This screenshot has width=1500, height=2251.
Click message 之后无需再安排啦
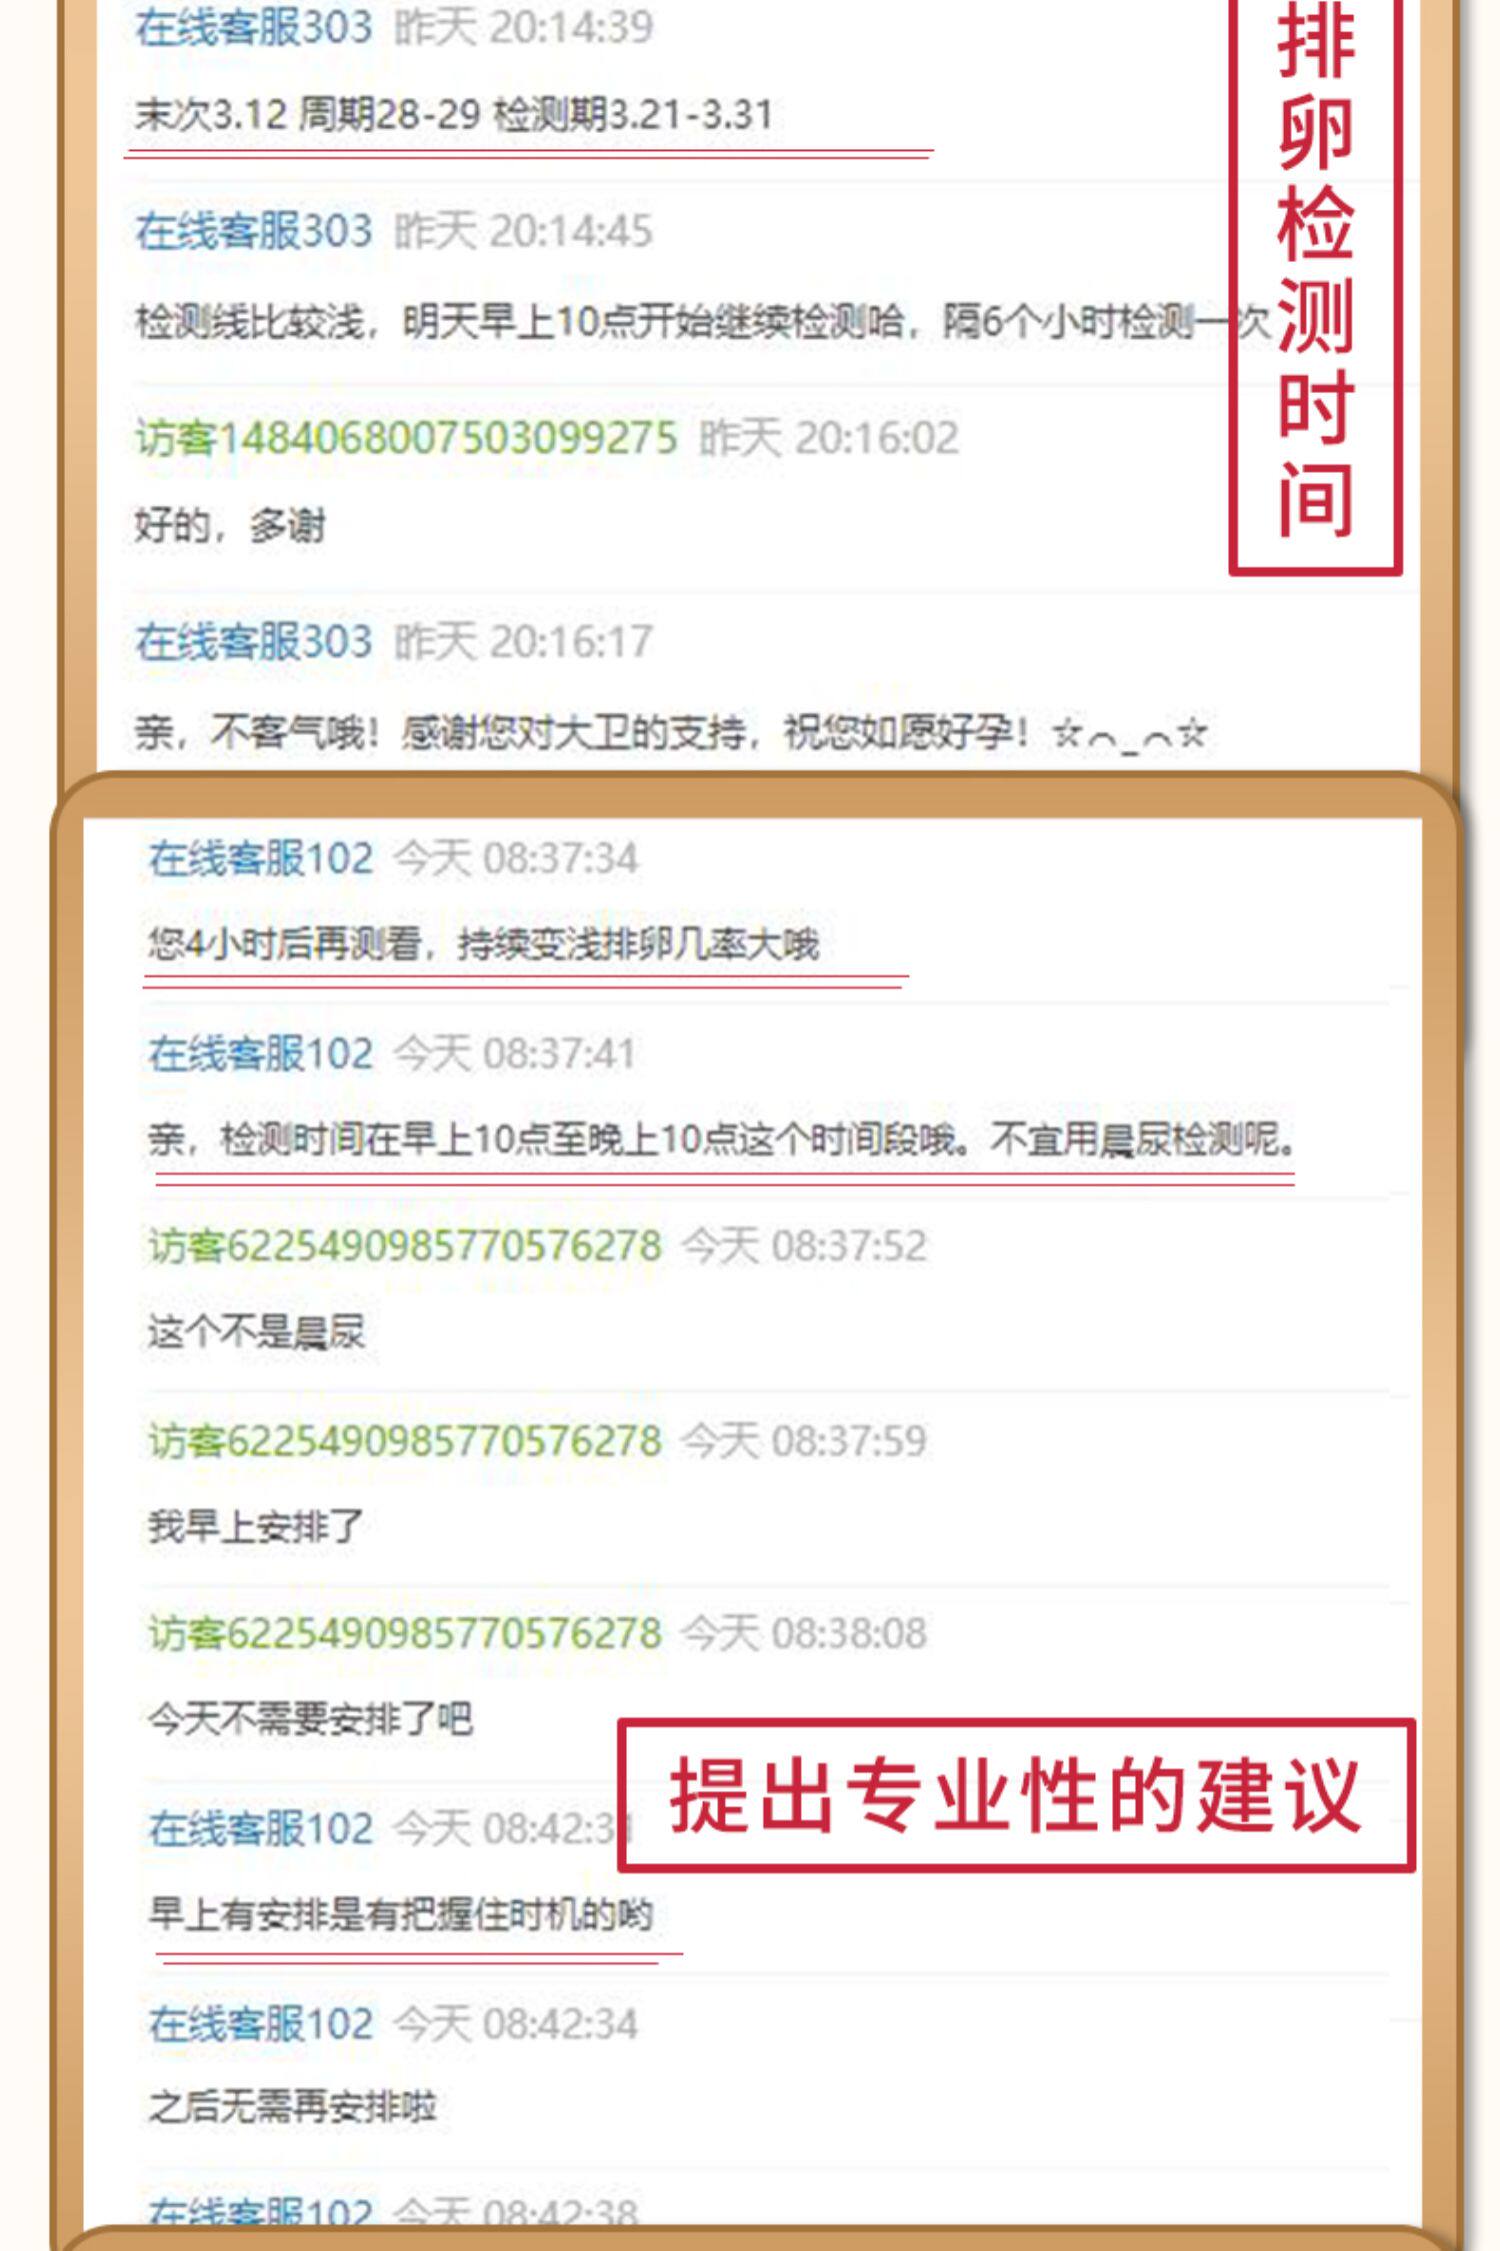point(293,2108)
